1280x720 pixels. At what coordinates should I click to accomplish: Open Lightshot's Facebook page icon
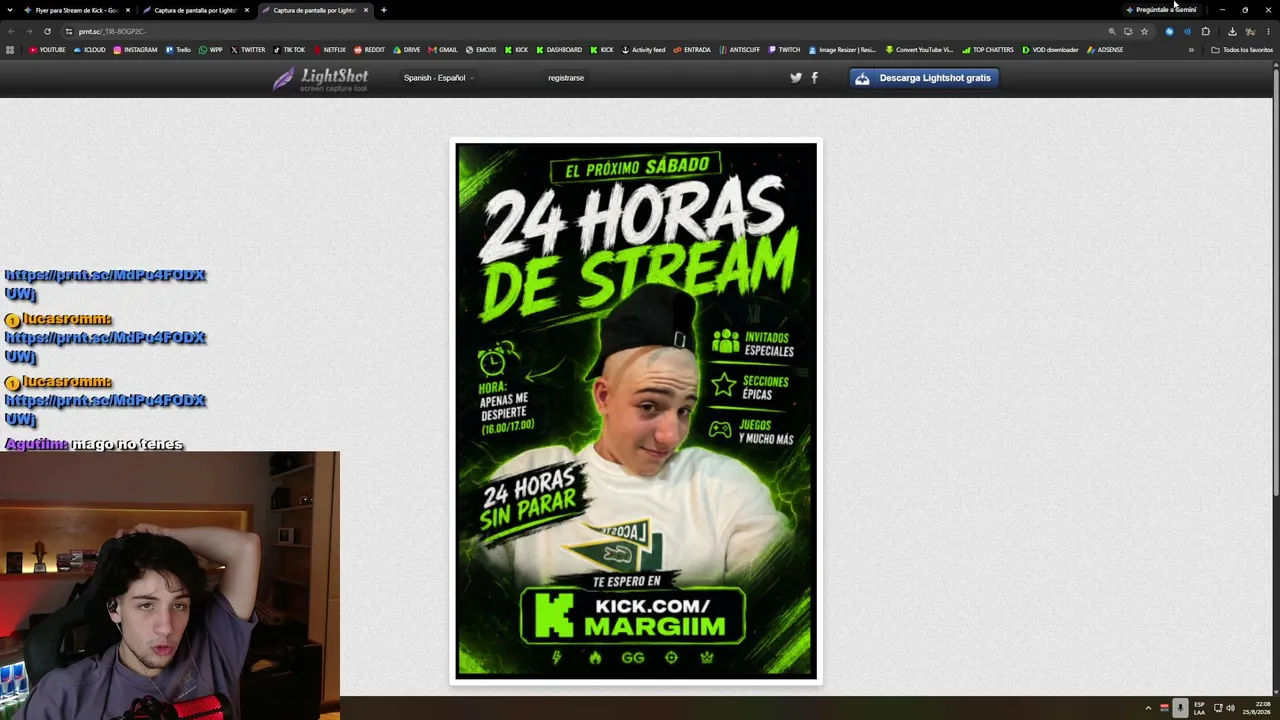pyautogui.click(x=814, y=78)
